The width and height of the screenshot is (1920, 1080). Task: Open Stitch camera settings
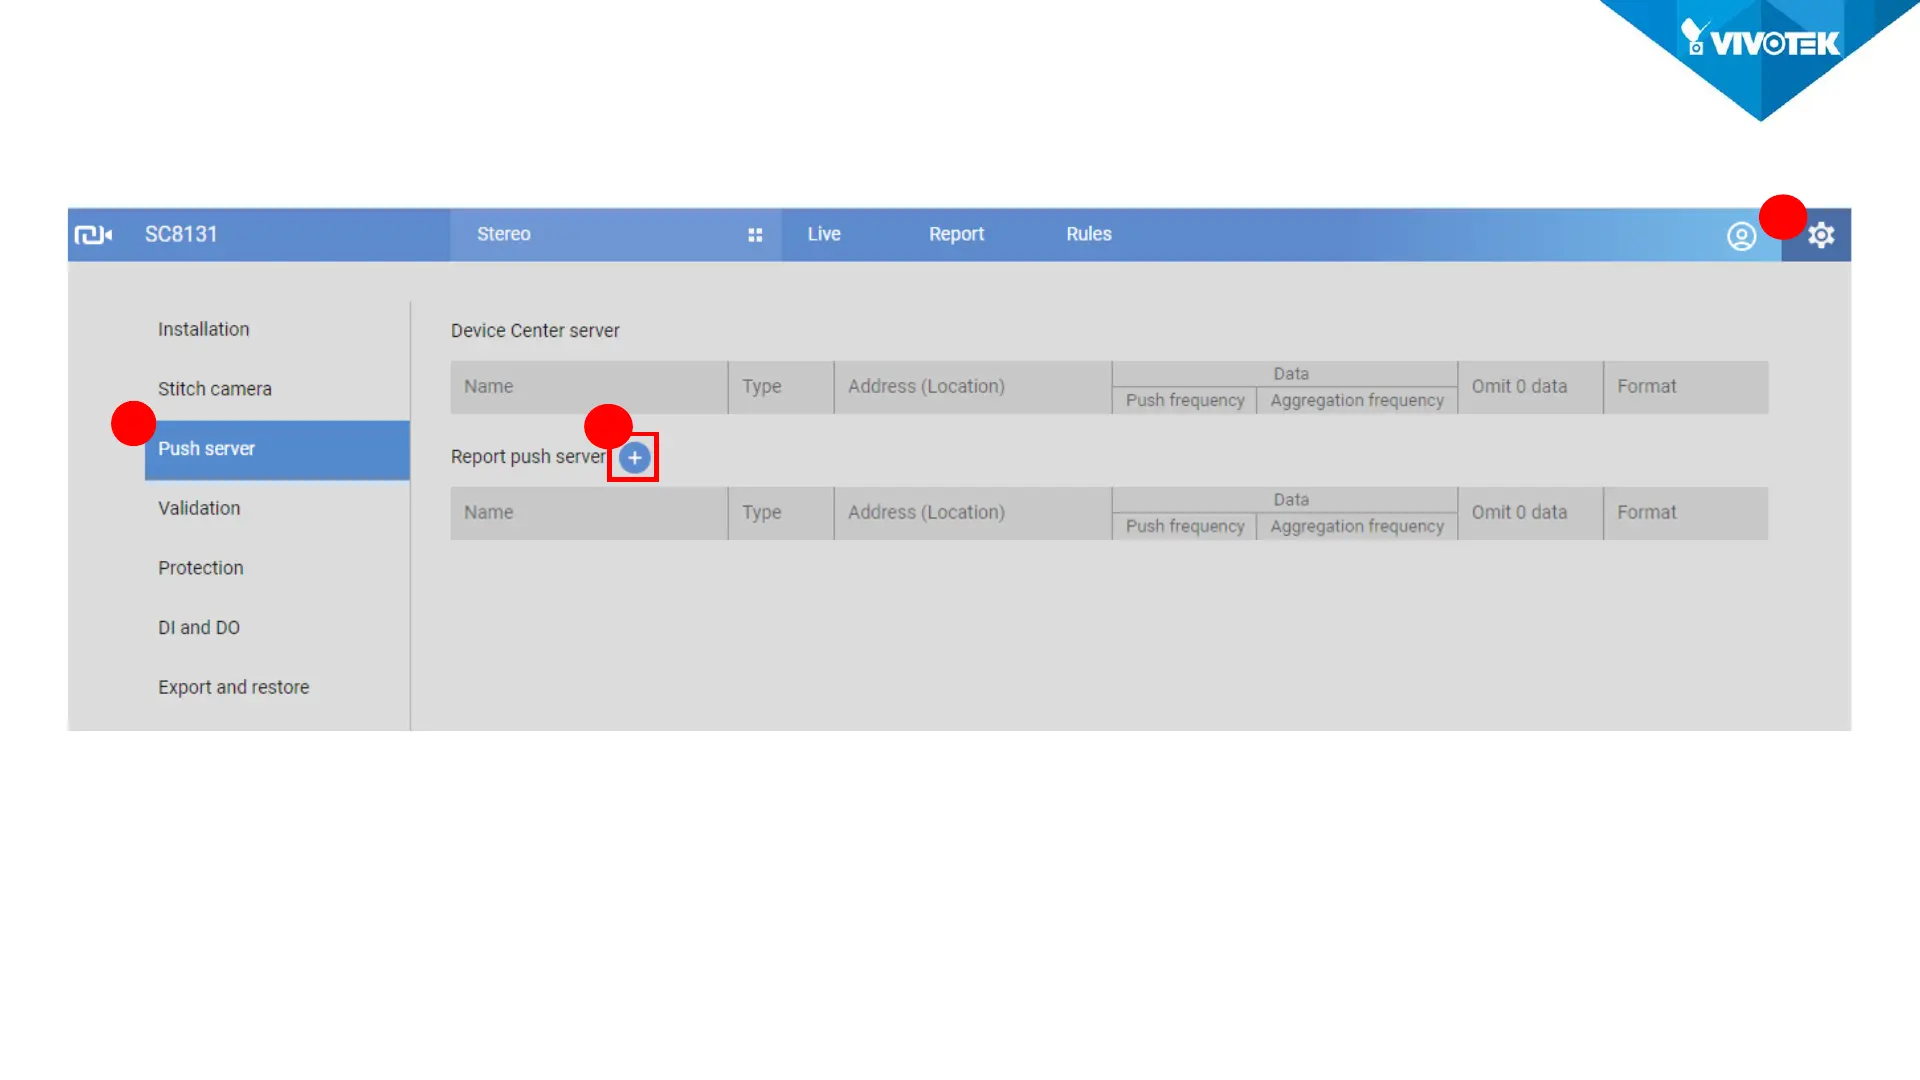[215, 389]
